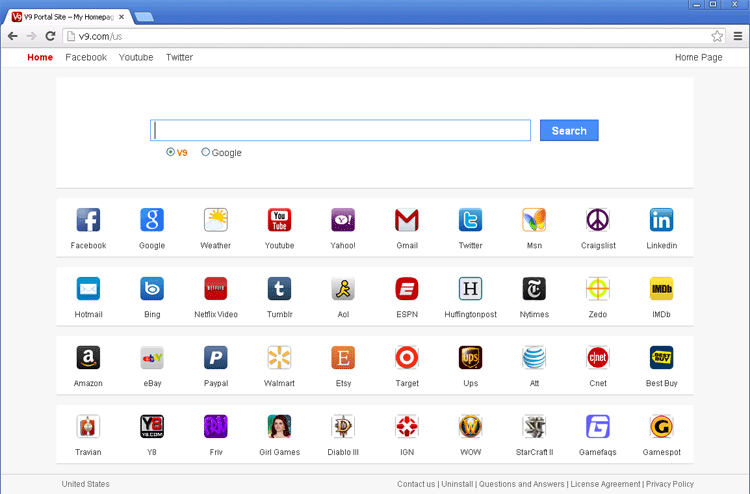Launch the Amazon shortcut icon
750x494 pixels.
click(88, 357)
